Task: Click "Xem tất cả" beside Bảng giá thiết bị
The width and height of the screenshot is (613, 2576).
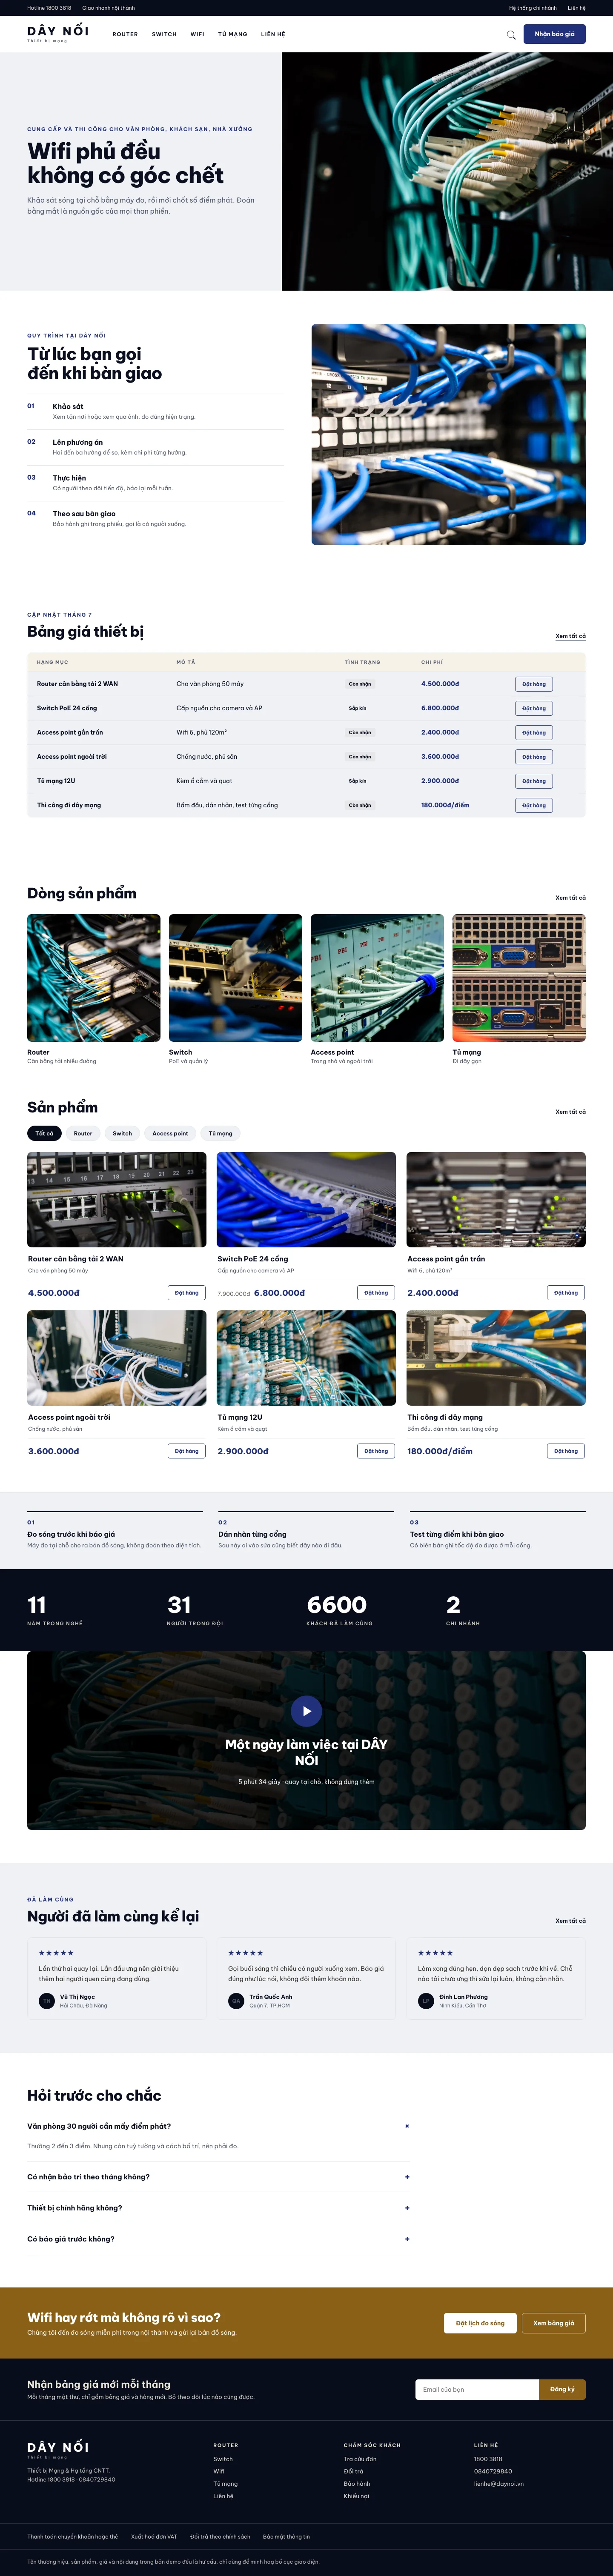Action: 571,636
